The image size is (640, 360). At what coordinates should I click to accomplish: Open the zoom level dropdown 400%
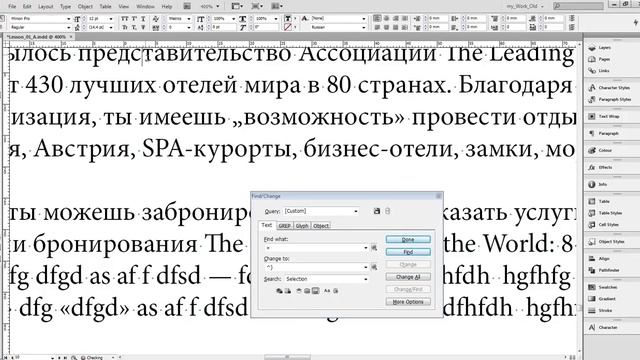[x=210, y=7]
